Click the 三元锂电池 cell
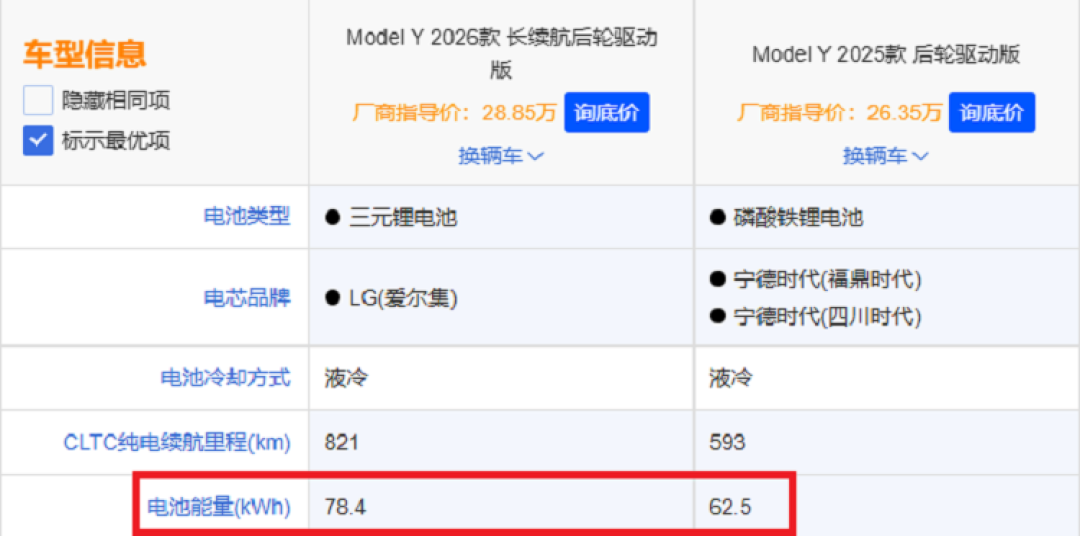Screen dimensions: 1080x536 (403, 218)
